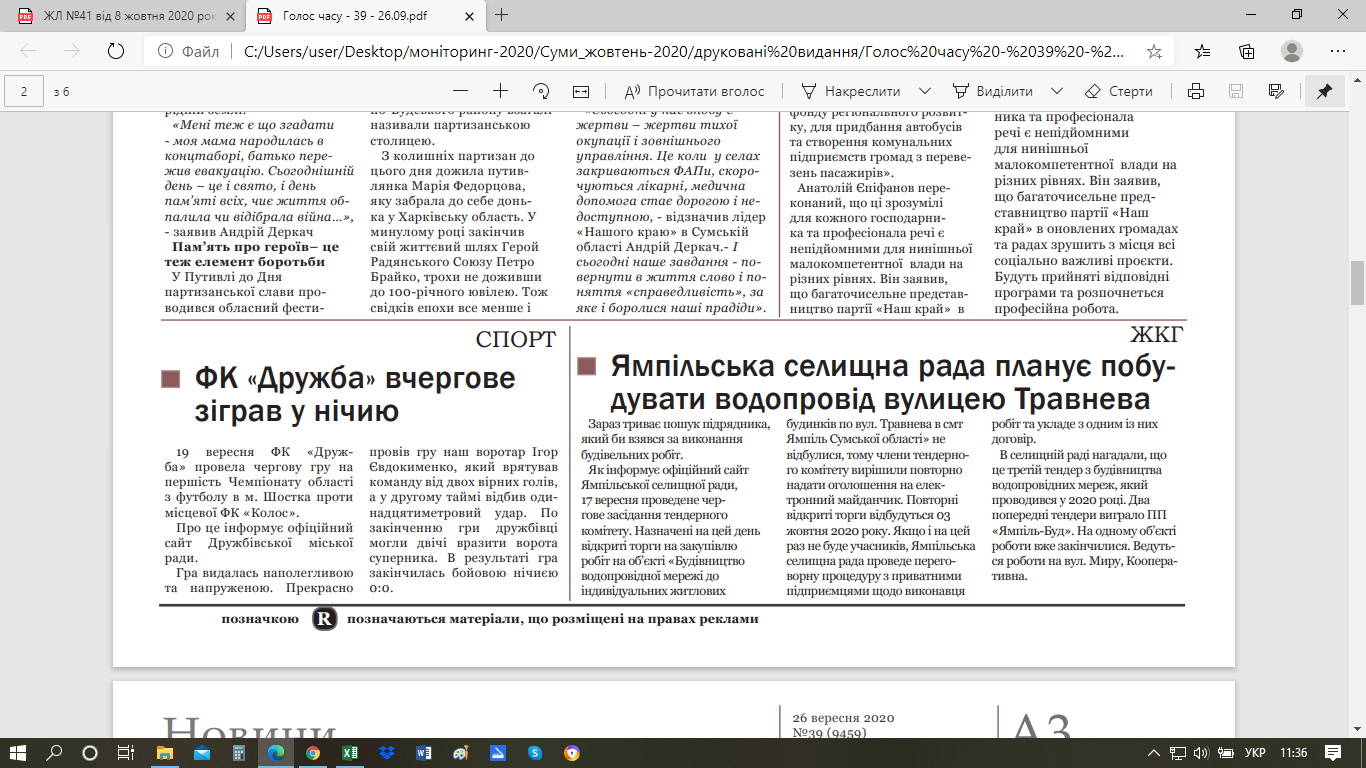Image resolution: width=1366 pixels, height=768 pixels.
Task: Switch keyboard language УКР
Action: [x=1257, y=752]
